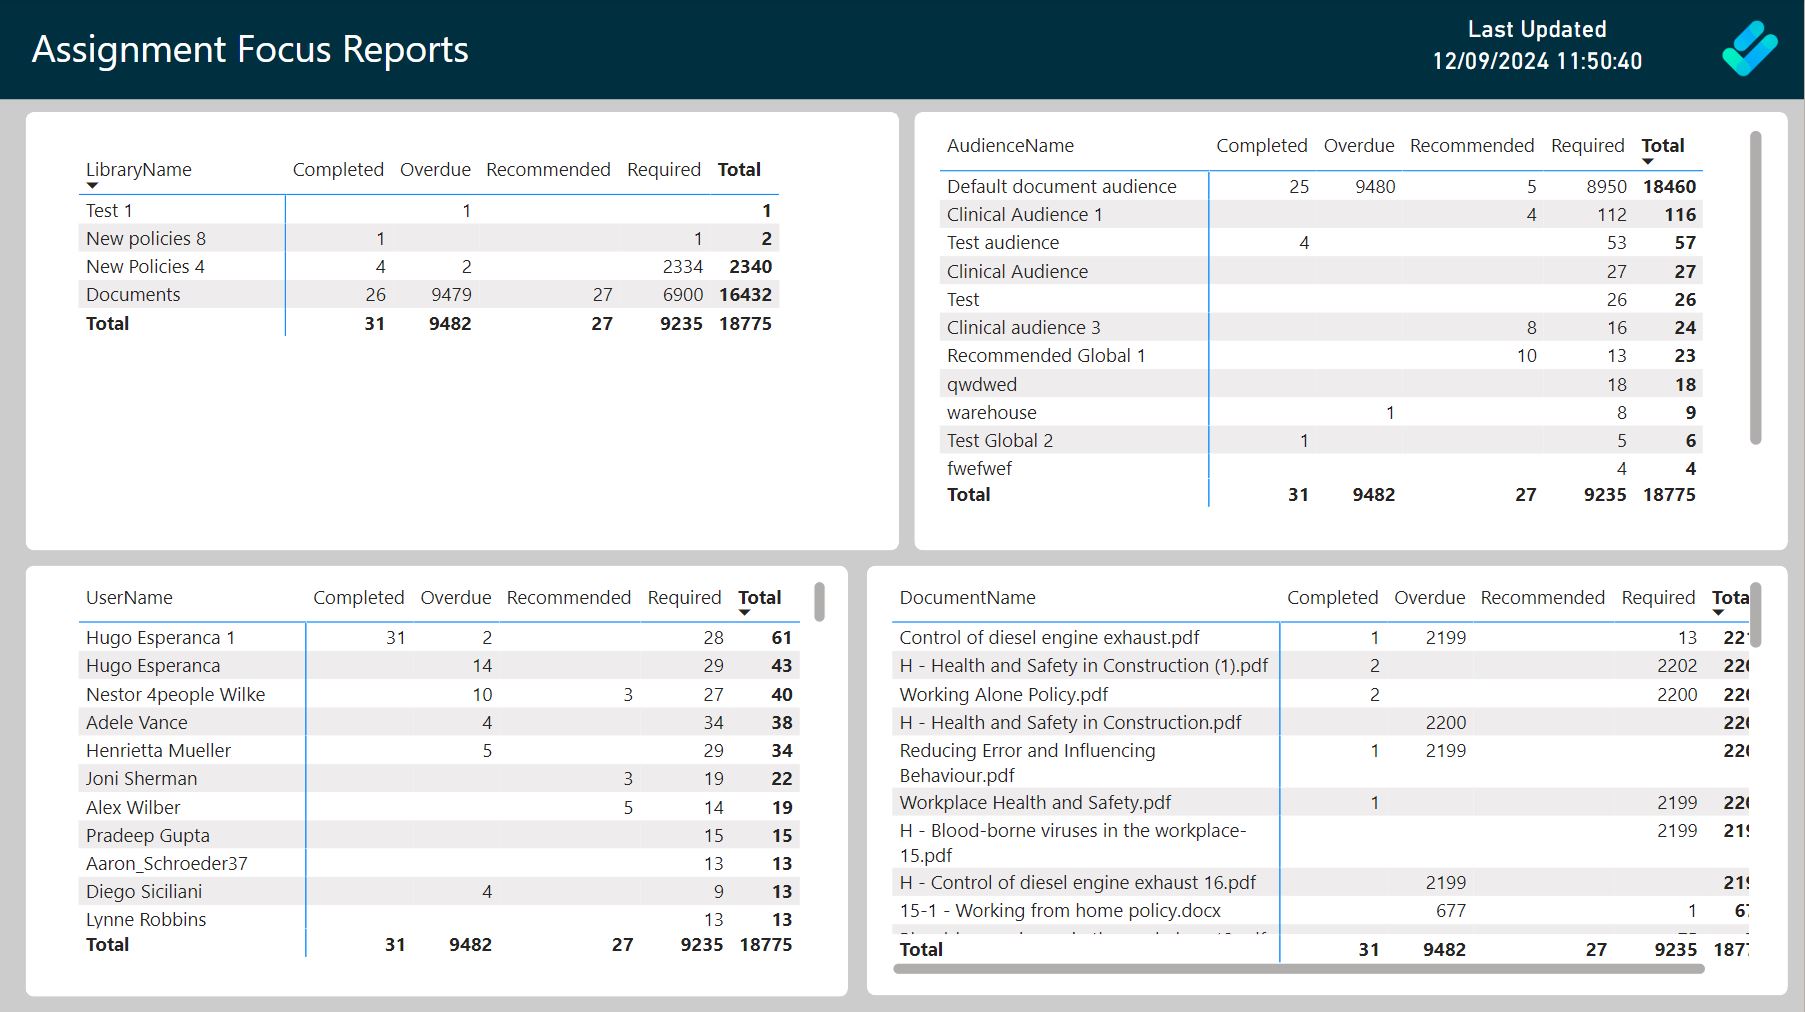Screen dimensions: 1805x1012
Task: Select the 'Hugo Esperanca 1' user row
Action: [x=439, y=638]
